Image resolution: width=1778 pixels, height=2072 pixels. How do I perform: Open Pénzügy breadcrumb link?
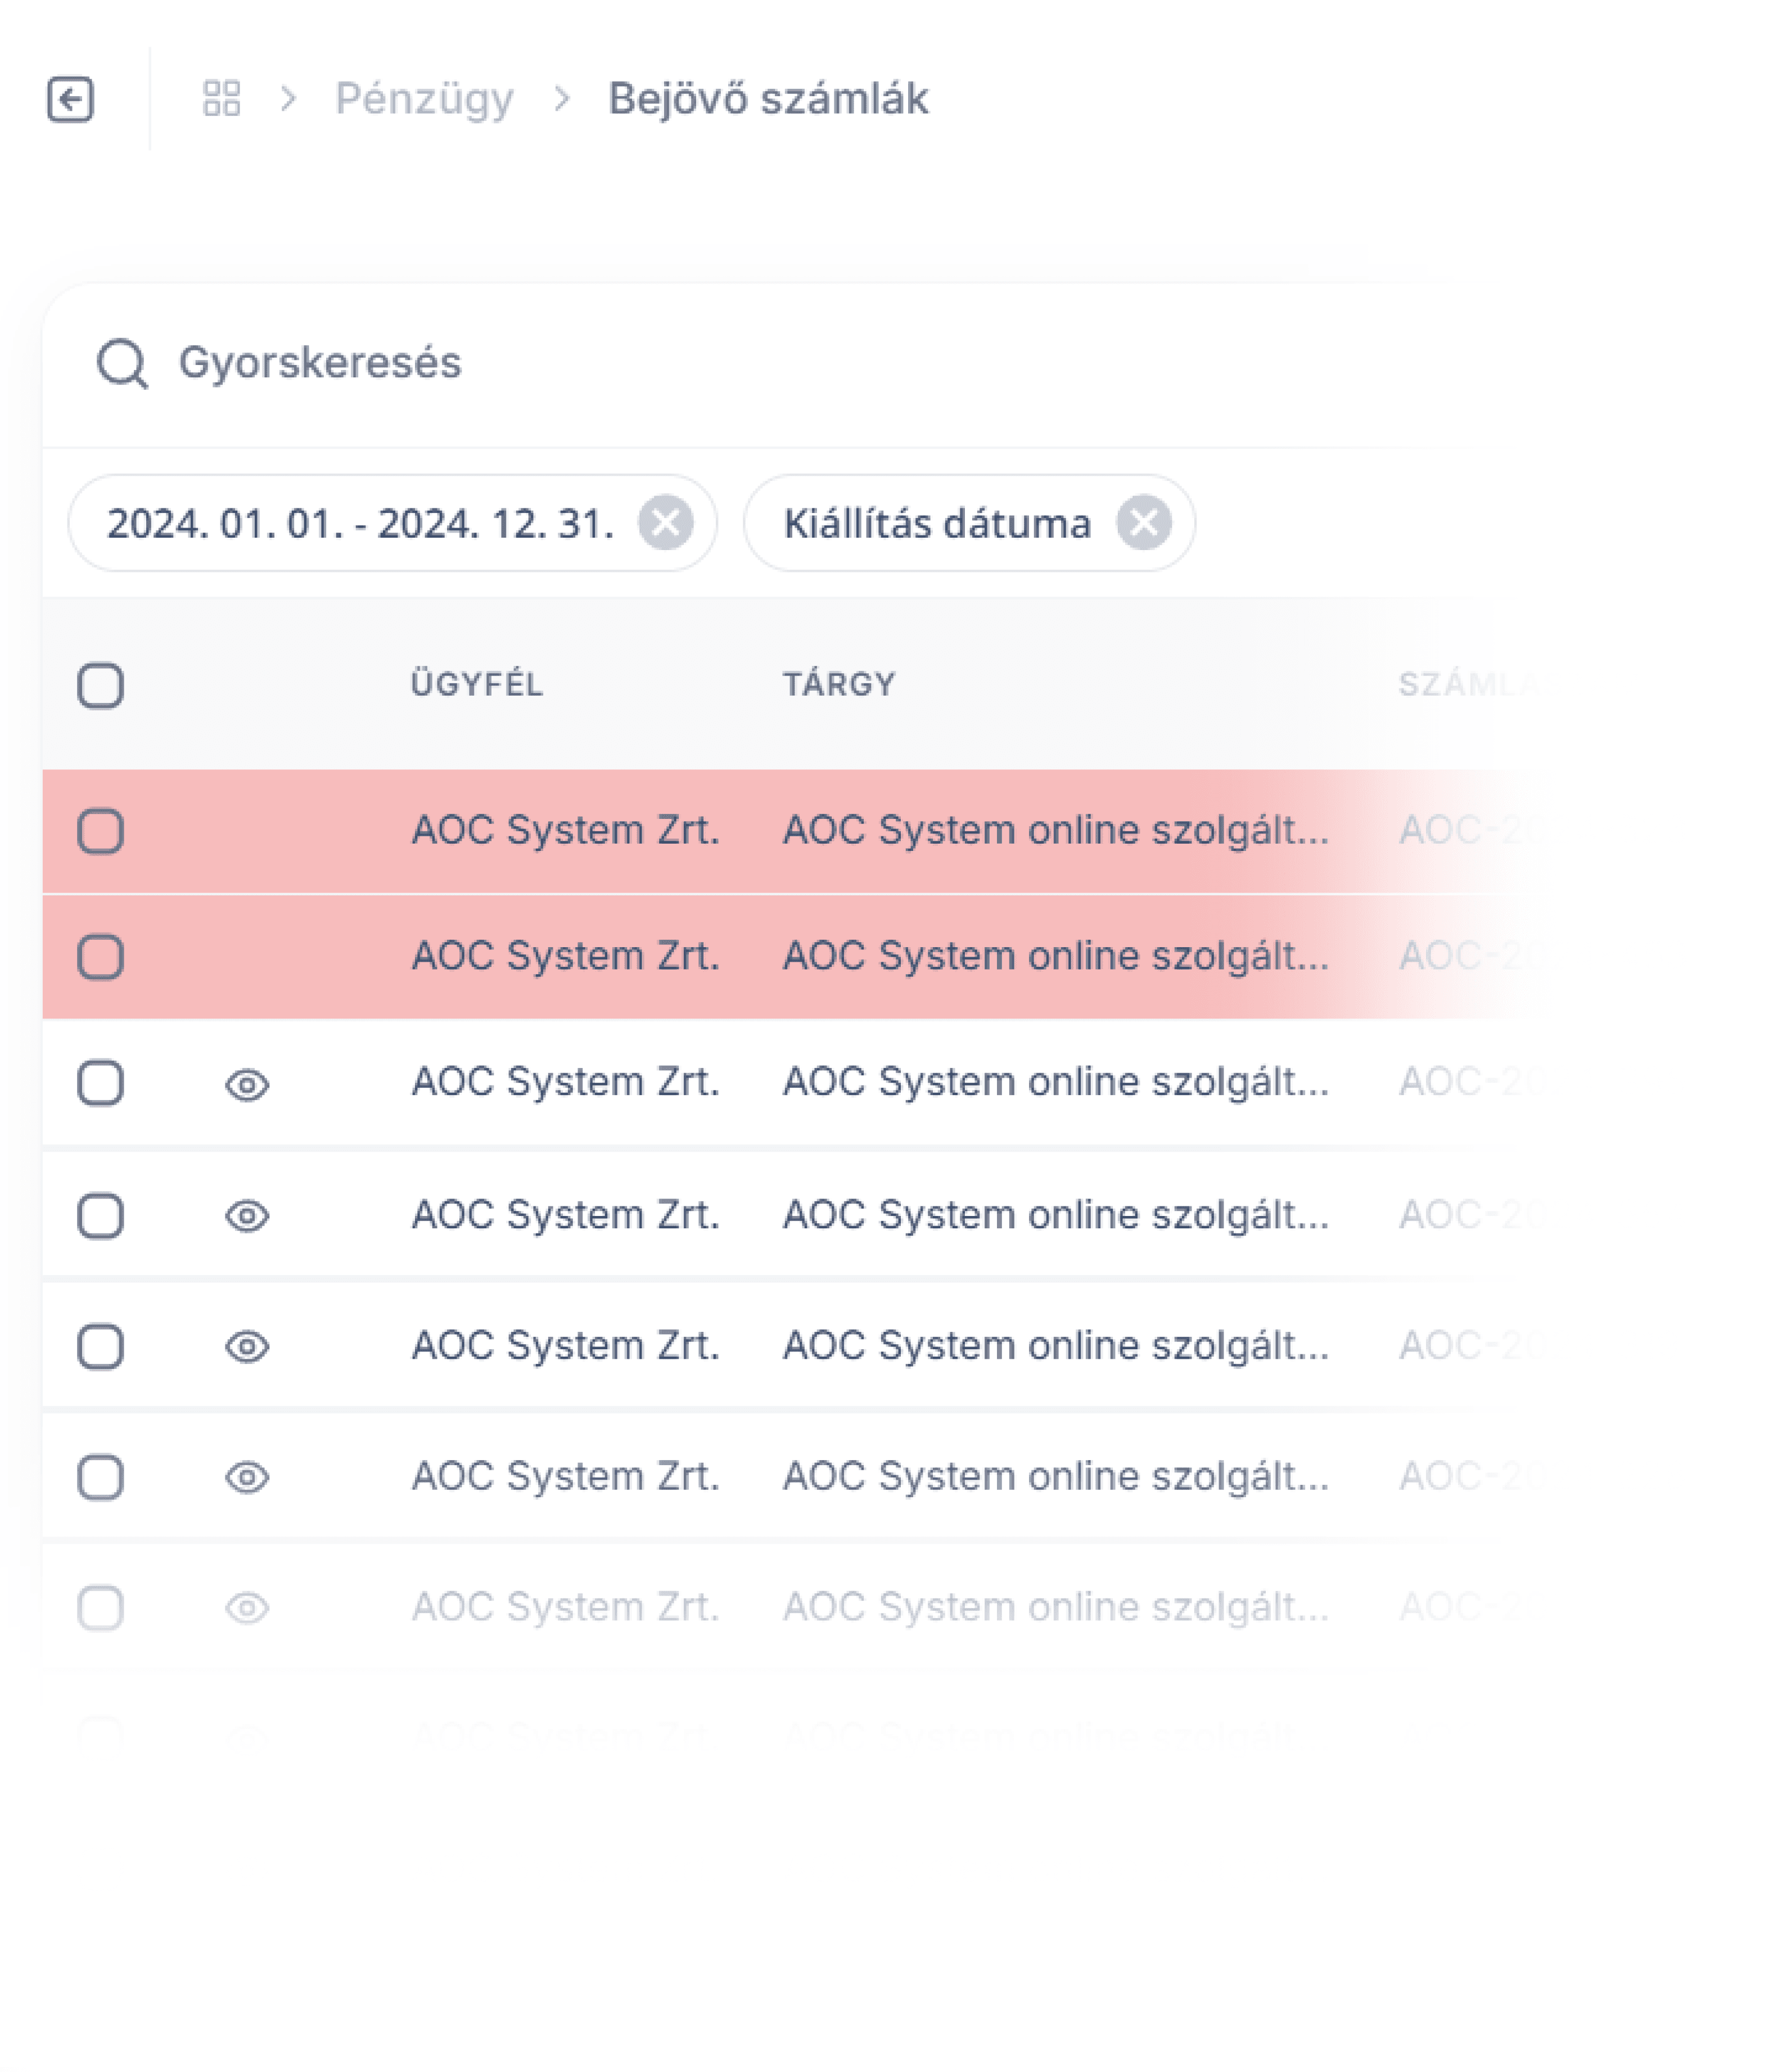[424, 99]
